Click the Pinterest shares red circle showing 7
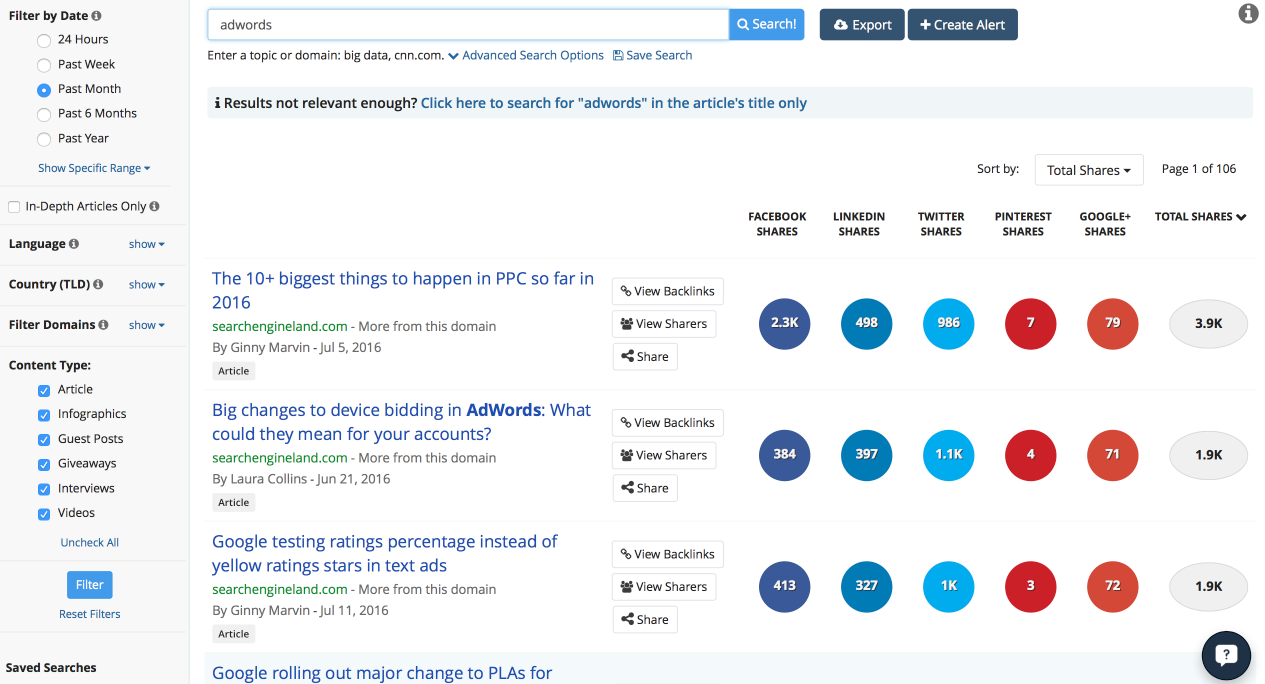The height and width of the screenshot is (684, 1265). point(1031,323)
